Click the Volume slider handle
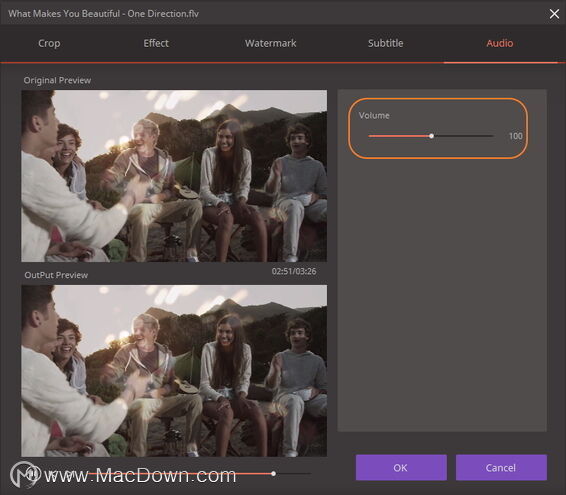Screen dimensions: 566x495 pos(431,136)
